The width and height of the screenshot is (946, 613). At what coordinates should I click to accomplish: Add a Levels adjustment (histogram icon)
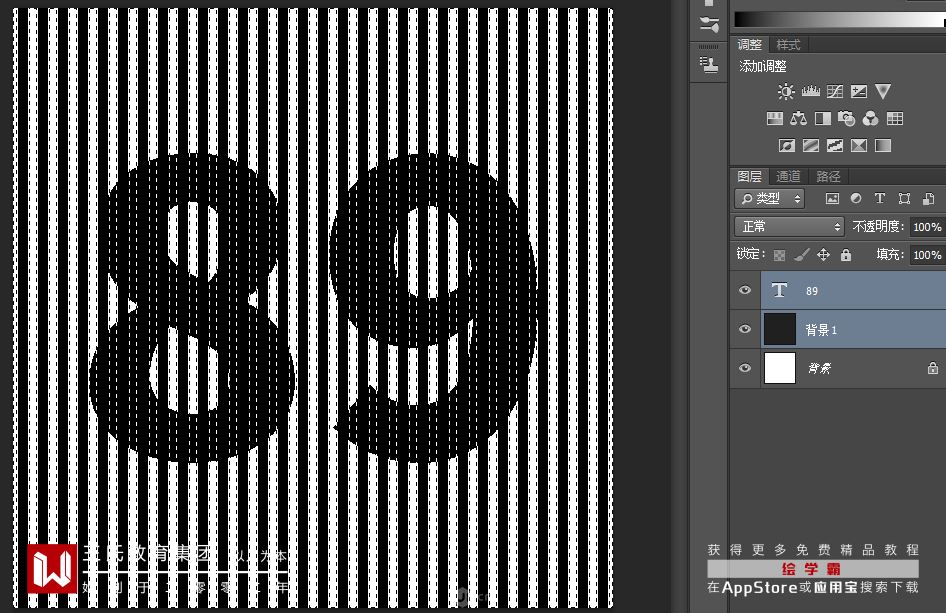(810, 92)
